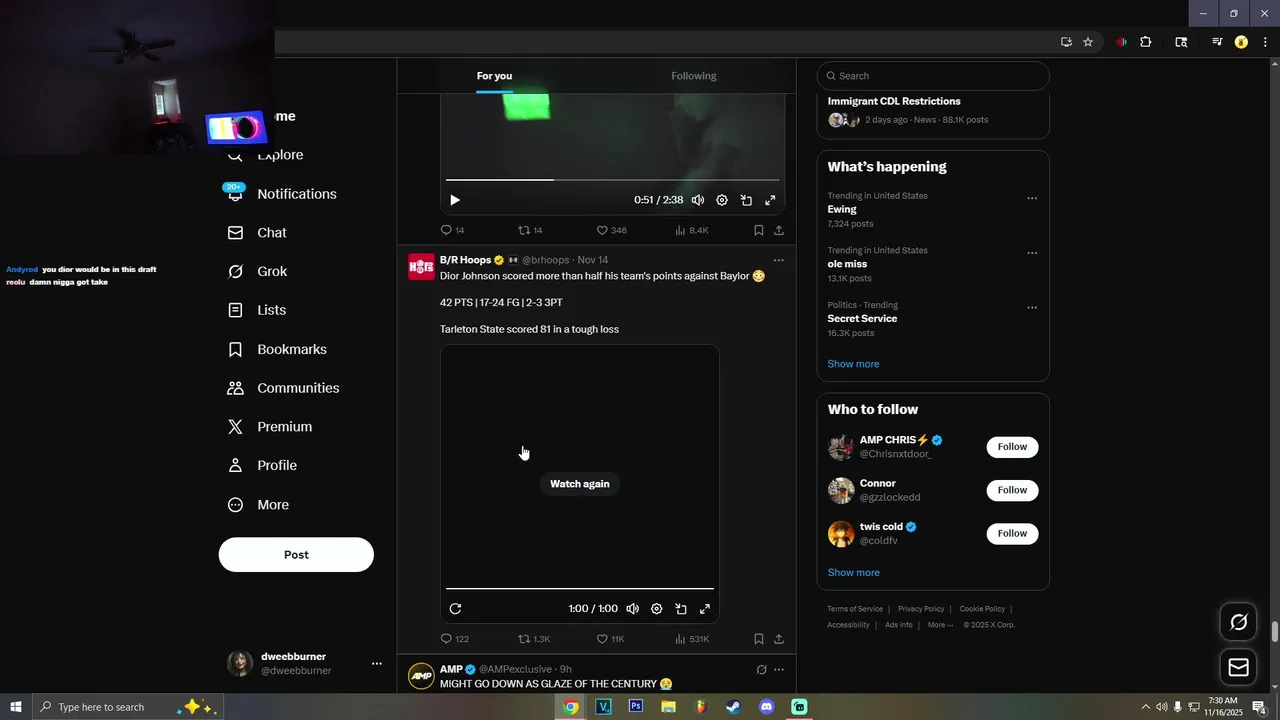The image size is (1280, 720).
Task: Open Premium in the sidebar
Action: tap(270, 427)
